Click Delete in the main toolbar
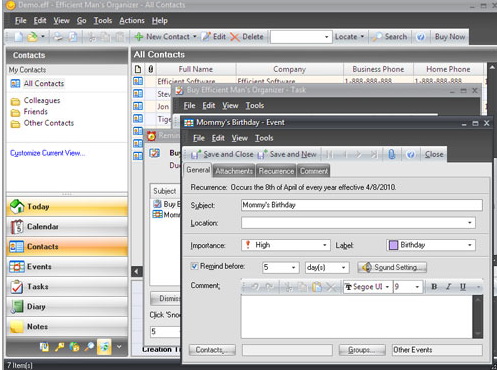Viewport: 497px width, 370px height. coord(247,37)
